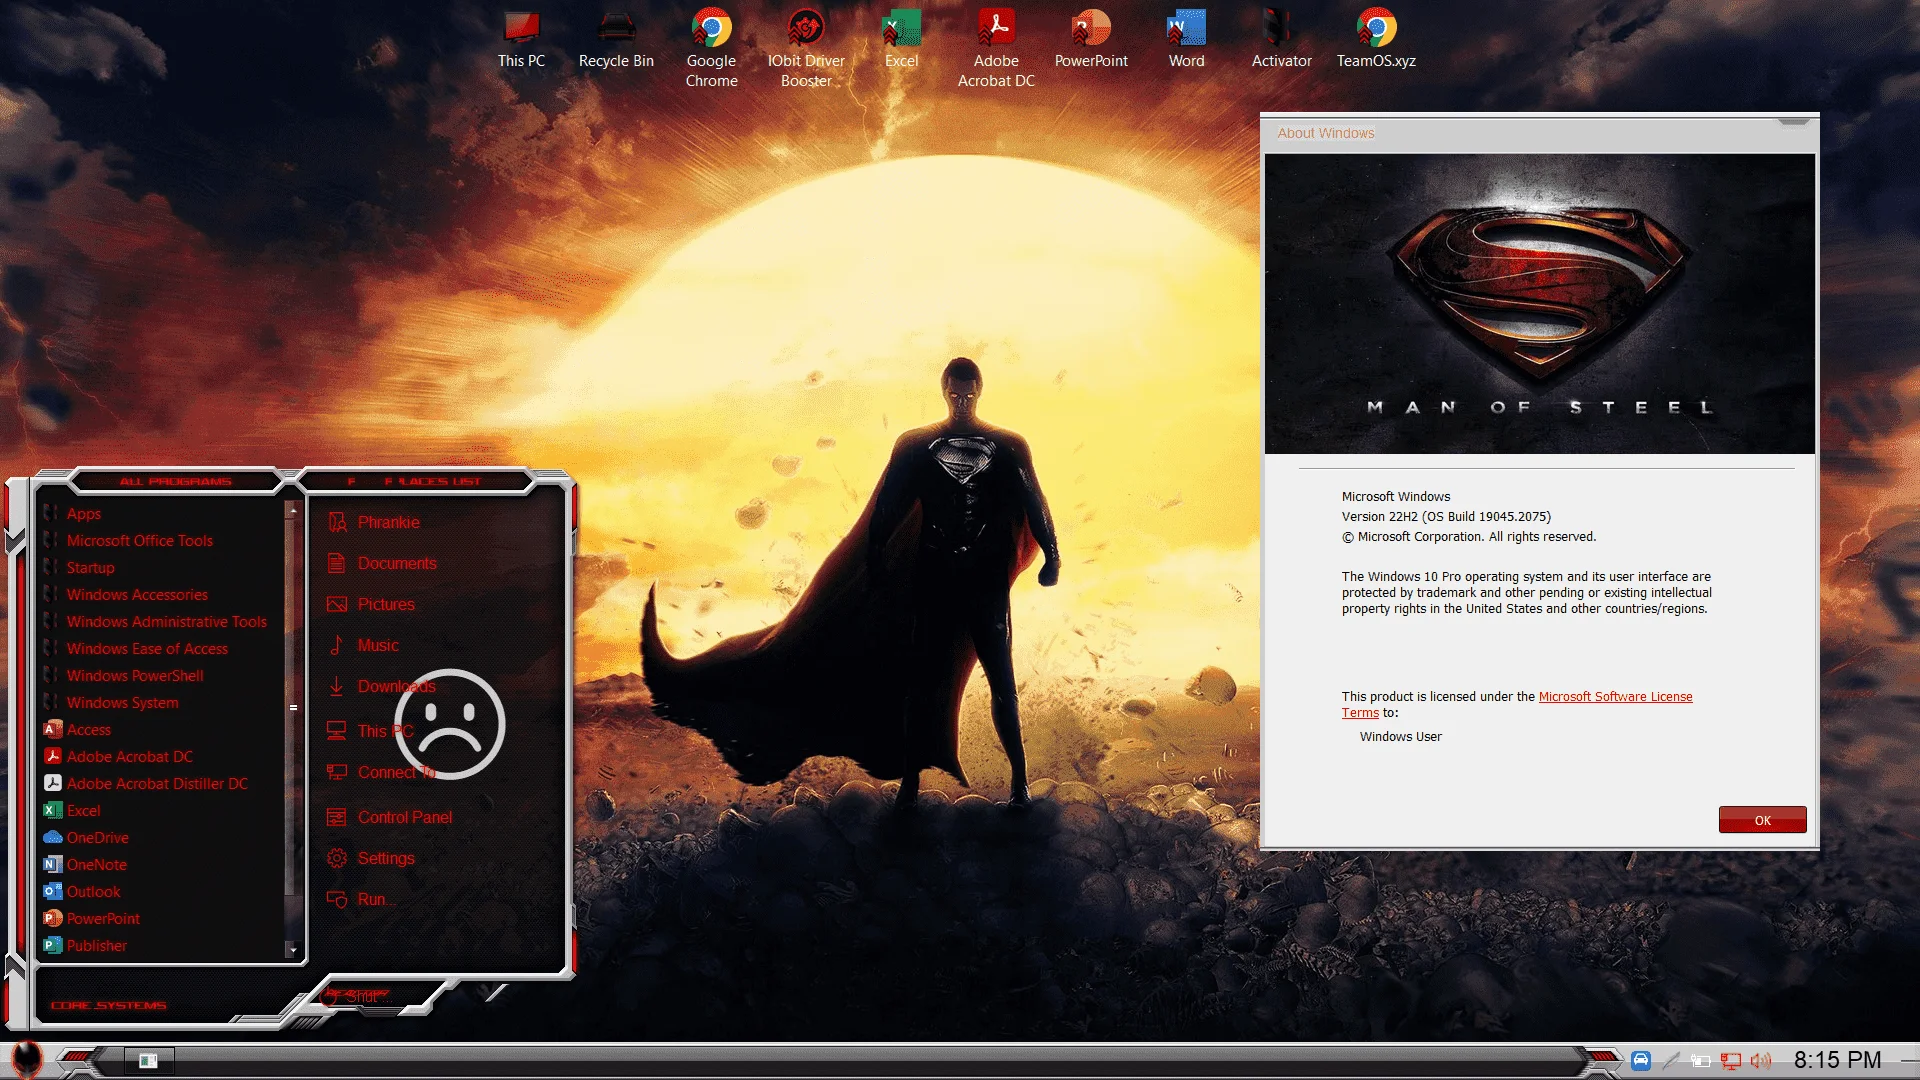This screenshot has height=1080, width=1920.
Task: Open OneDrive in the programs list
Action: coord(86,838)
